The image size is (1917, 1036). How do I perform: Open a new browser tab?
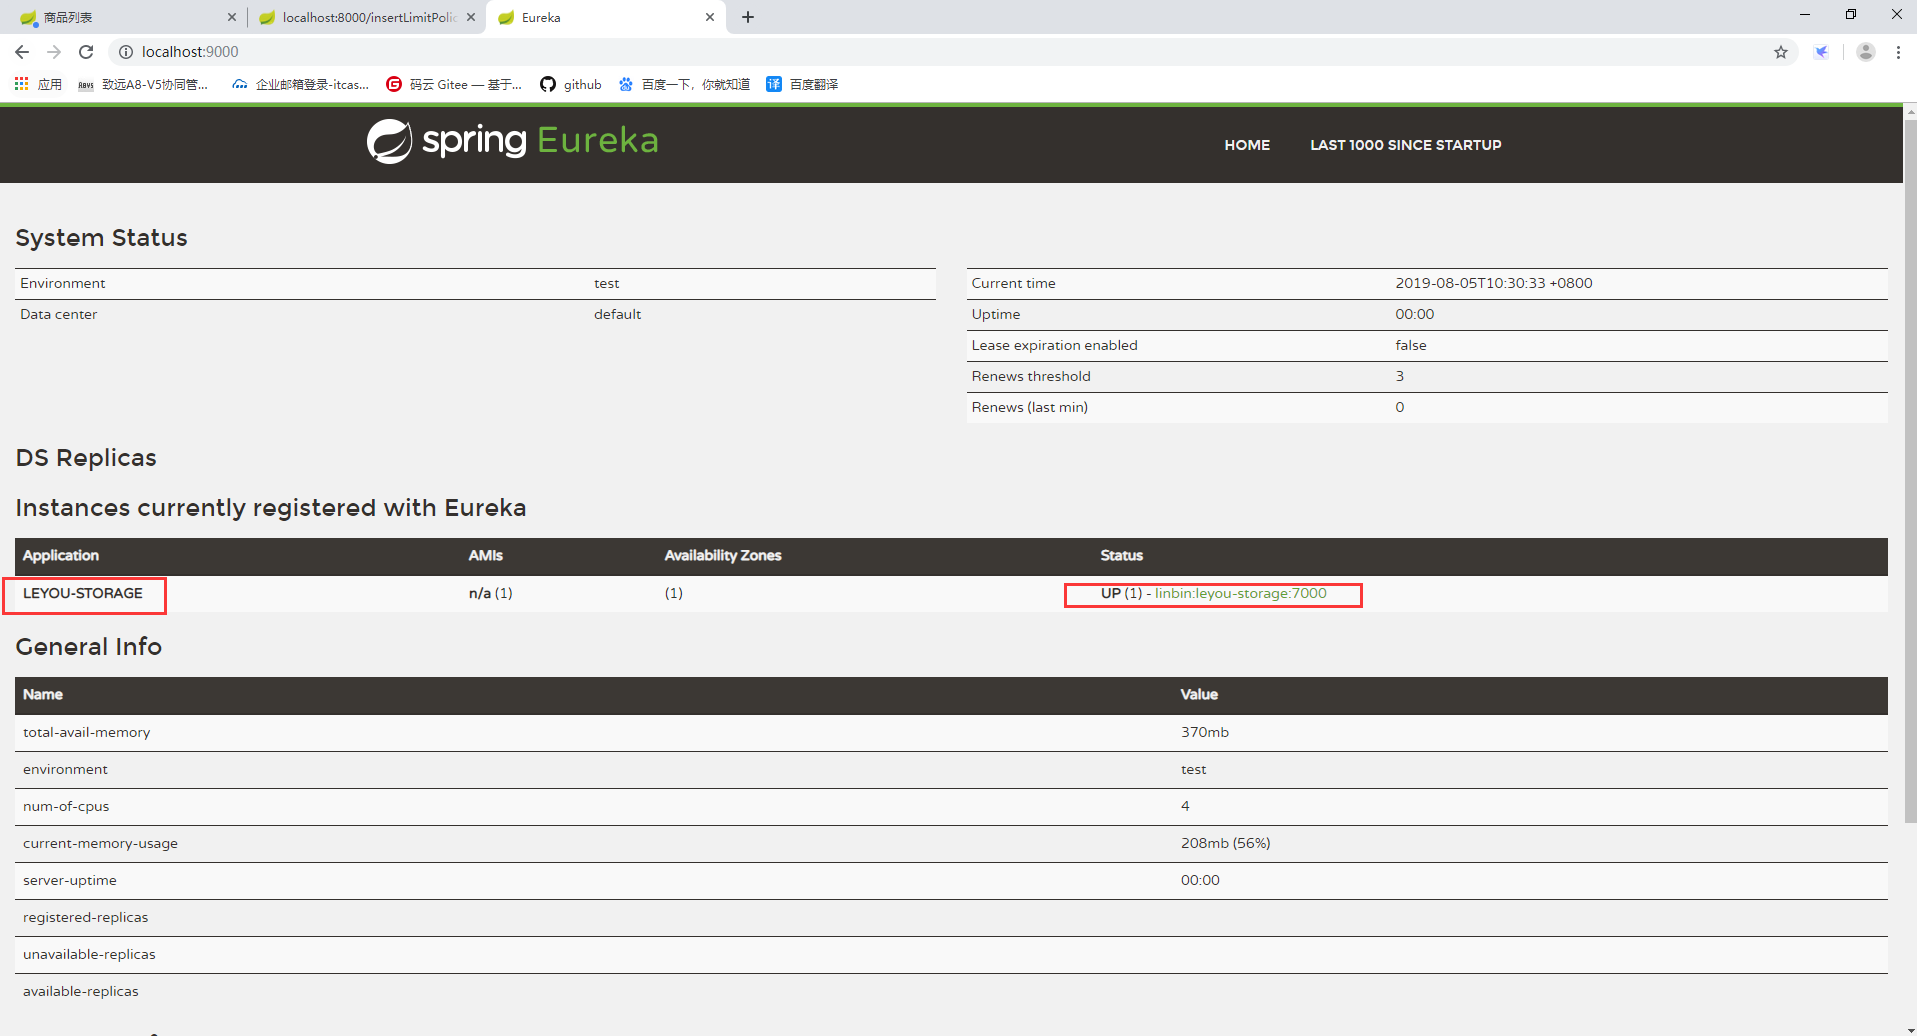(748, 17)
